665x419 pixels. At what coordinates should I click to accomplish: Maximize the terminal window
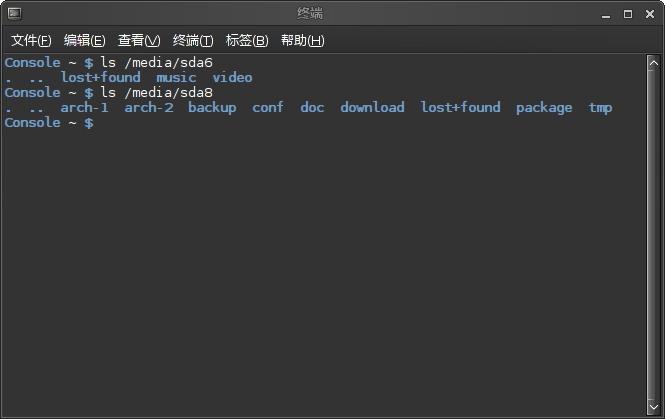(x=628, y=14)
